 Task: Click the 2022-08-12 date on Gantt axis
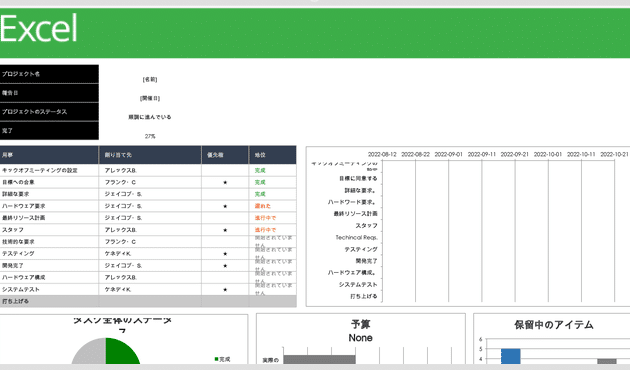(382, 154)
